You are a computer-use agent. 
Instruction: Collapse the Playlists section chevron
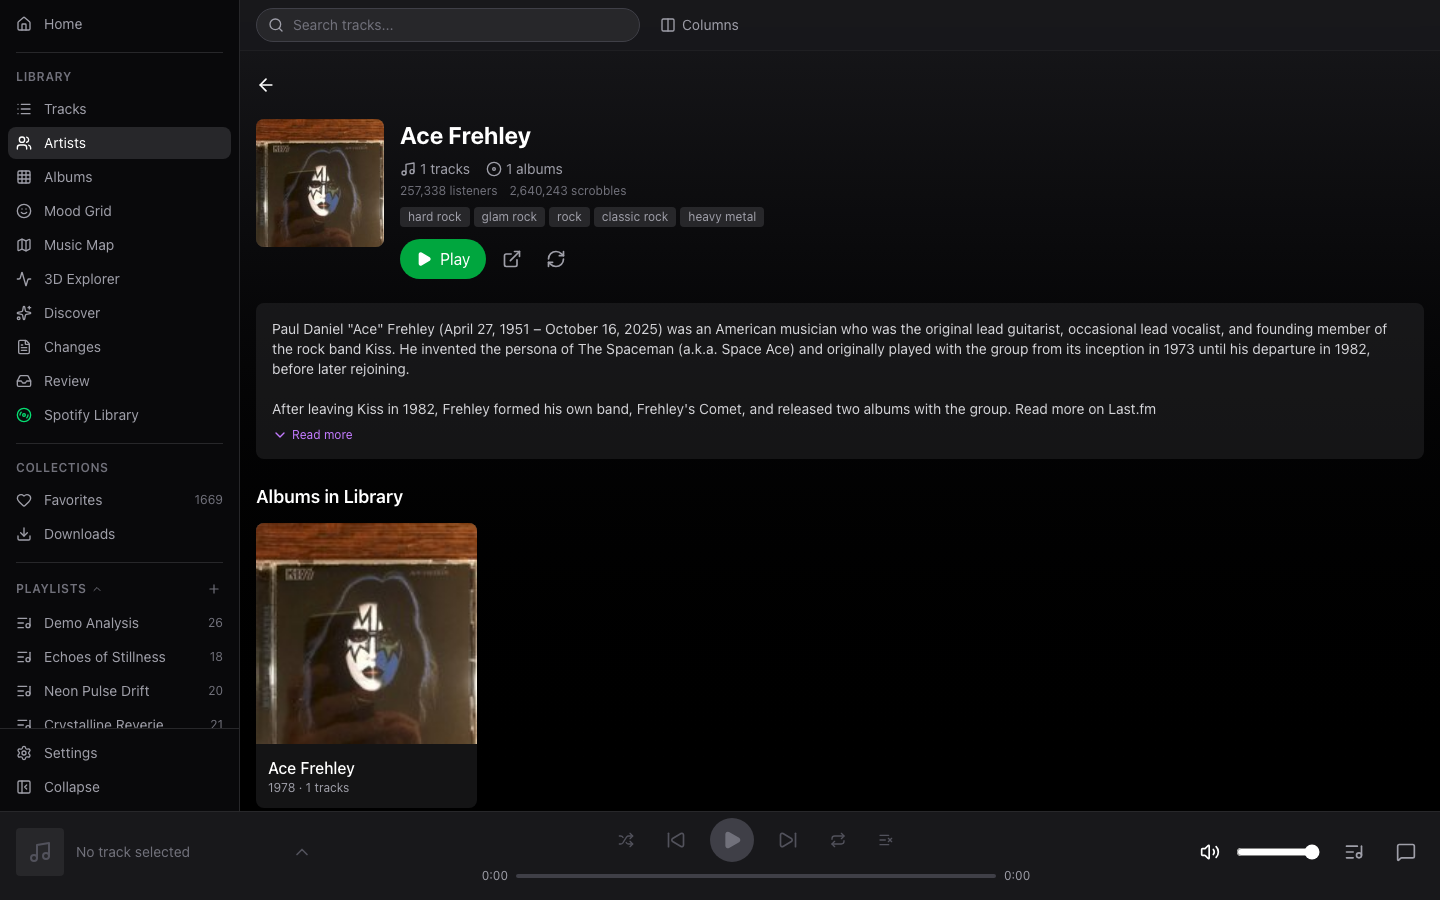[x=97, y=589]
